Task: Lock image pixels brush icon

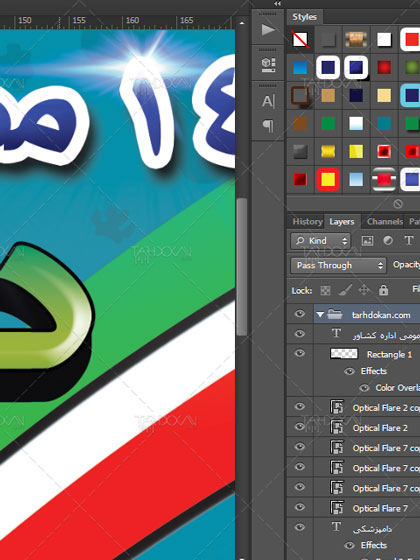Action: [345, 290]
